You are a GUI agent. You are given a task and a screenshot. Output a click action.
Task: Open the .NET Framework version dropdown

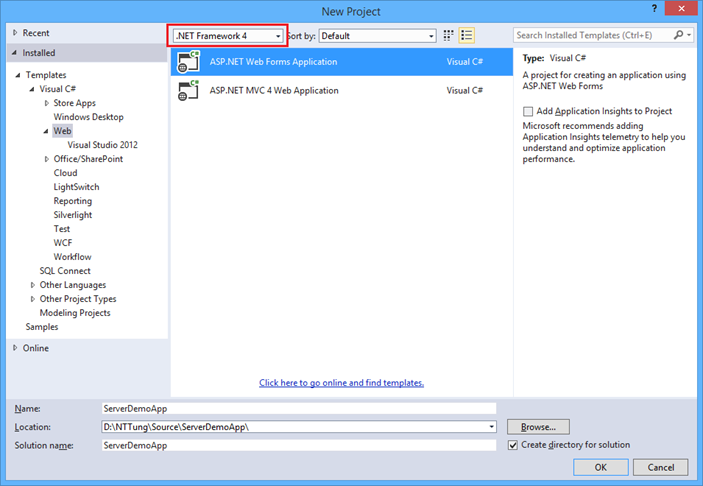tap(228, 36)
